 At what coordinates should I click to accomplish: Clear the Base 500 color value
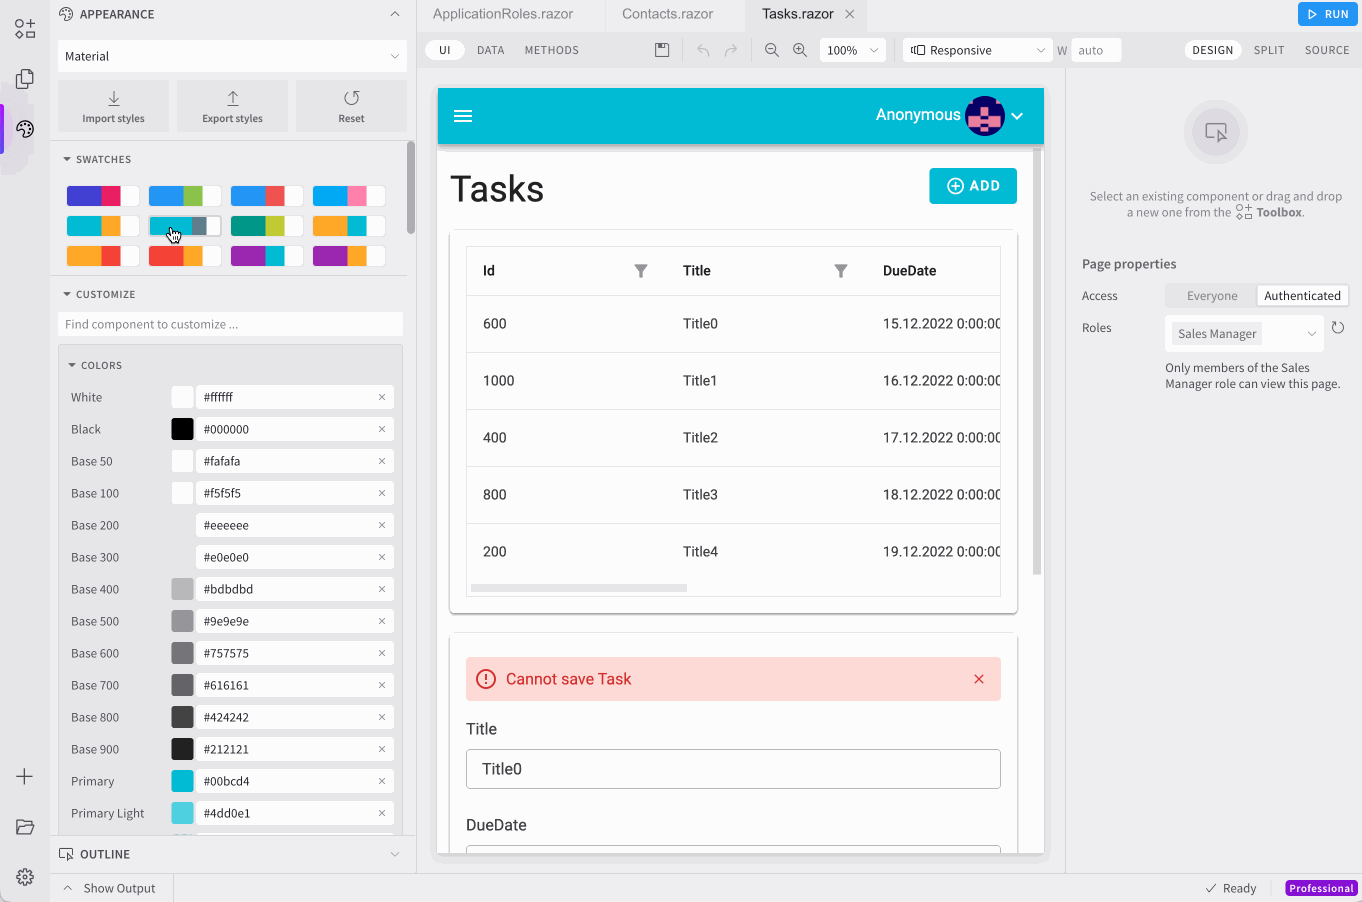(382, 621)
